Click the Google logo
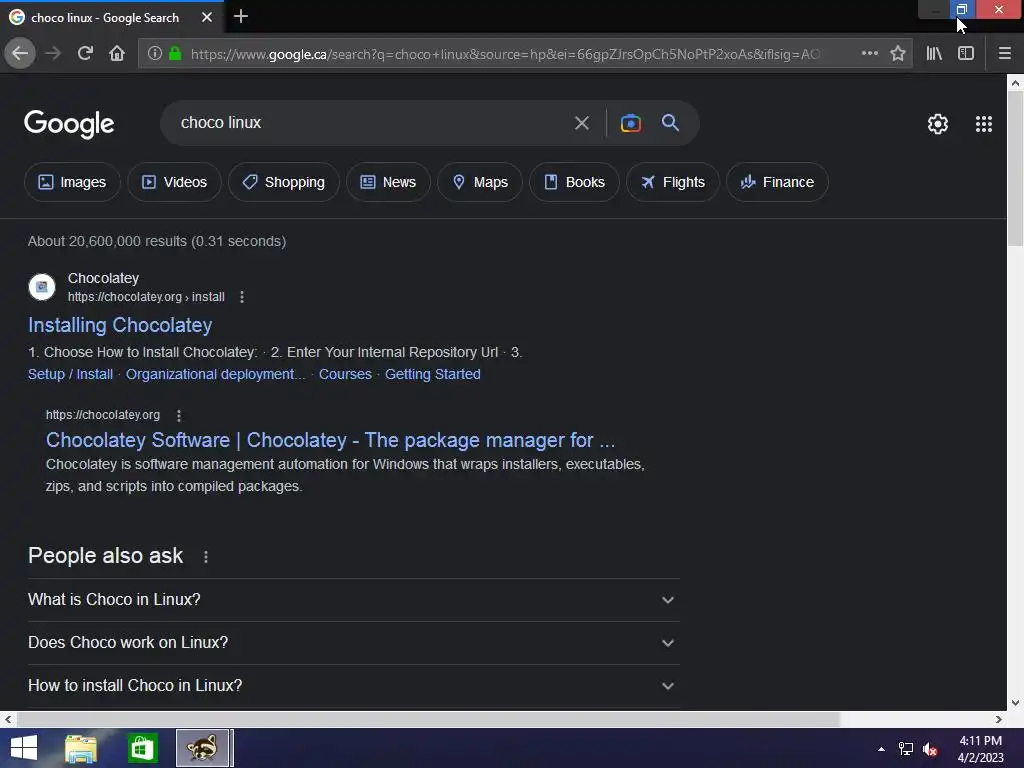This screenshot has width=1024, height=768. pos(69,123)
